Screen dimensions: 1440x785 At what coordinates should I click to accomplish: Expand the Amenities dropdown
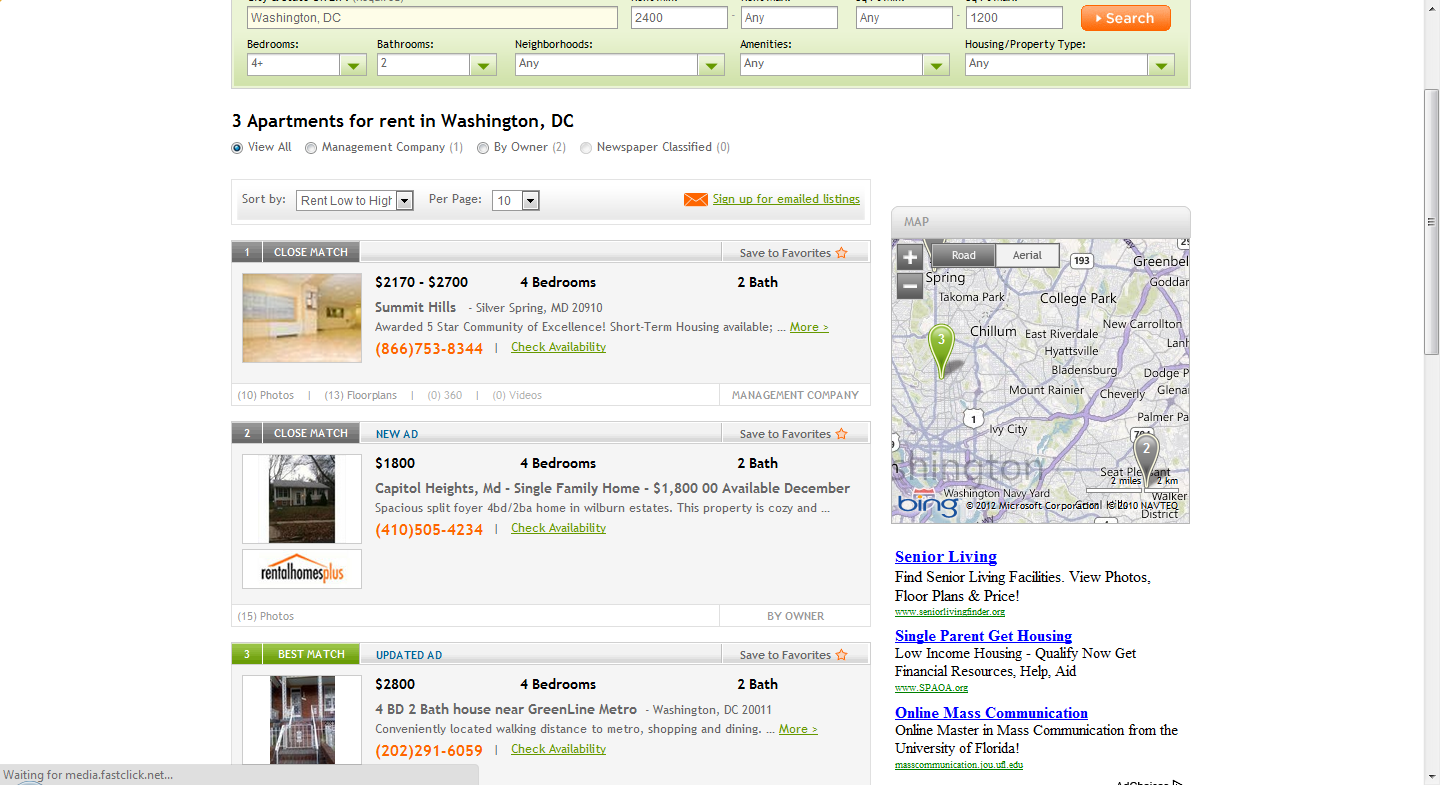click(844, 64)
